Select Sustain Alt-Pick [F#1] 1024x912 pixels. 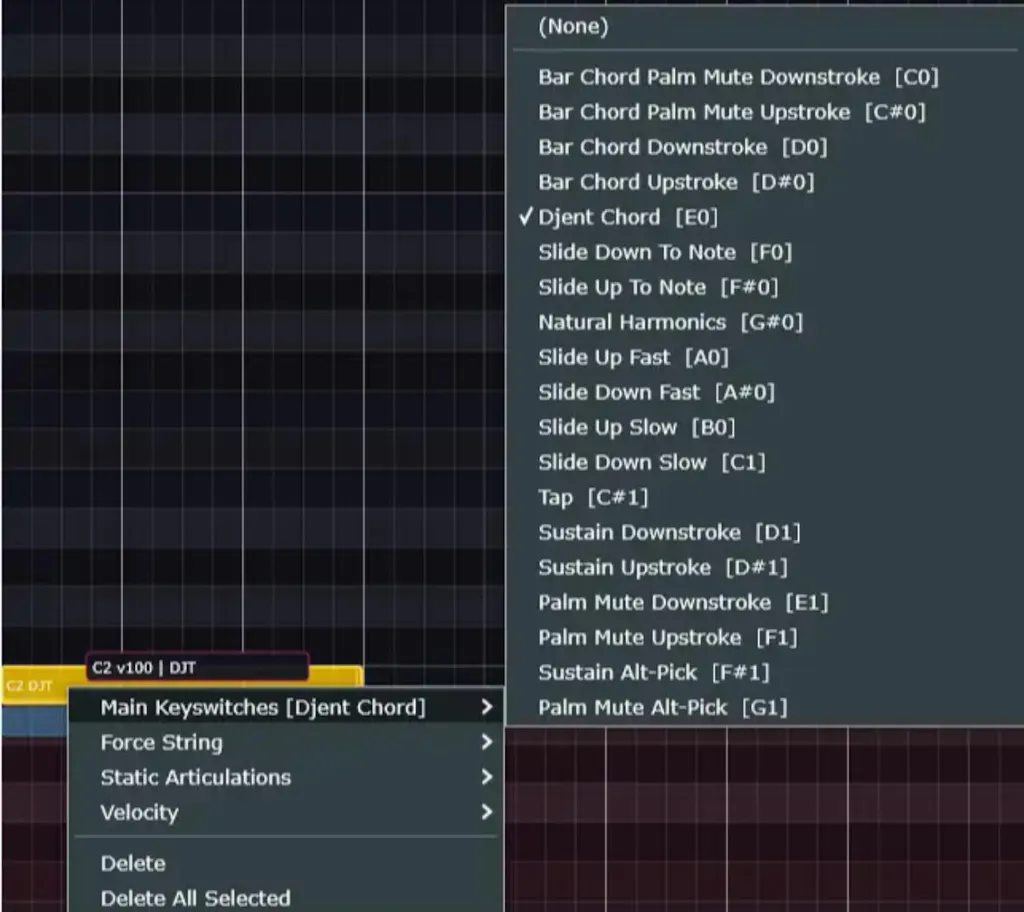[x=653, y=672]
